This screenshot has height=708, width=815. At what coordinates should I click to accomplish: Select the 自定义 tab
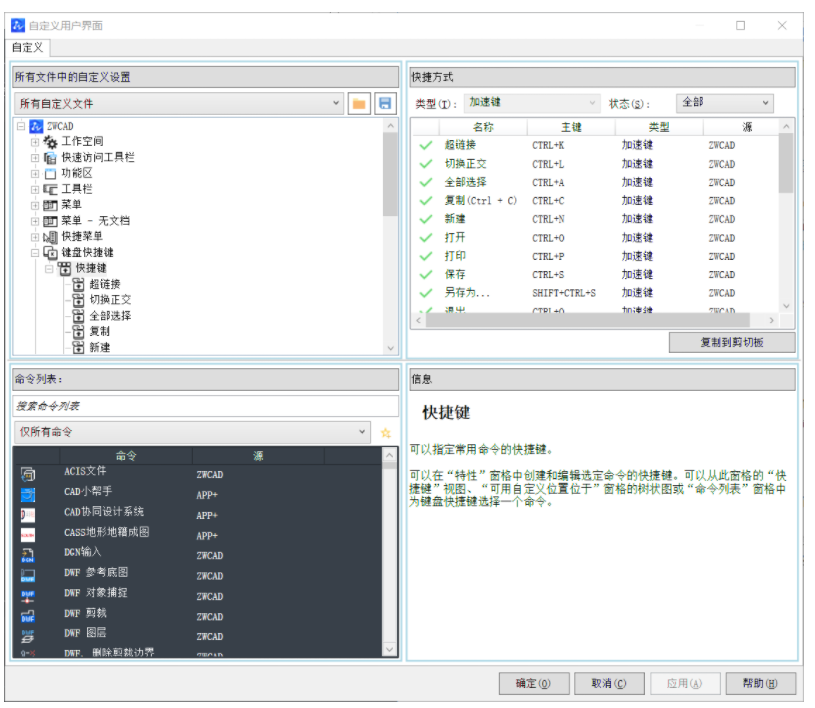click(x=27, y=47)
